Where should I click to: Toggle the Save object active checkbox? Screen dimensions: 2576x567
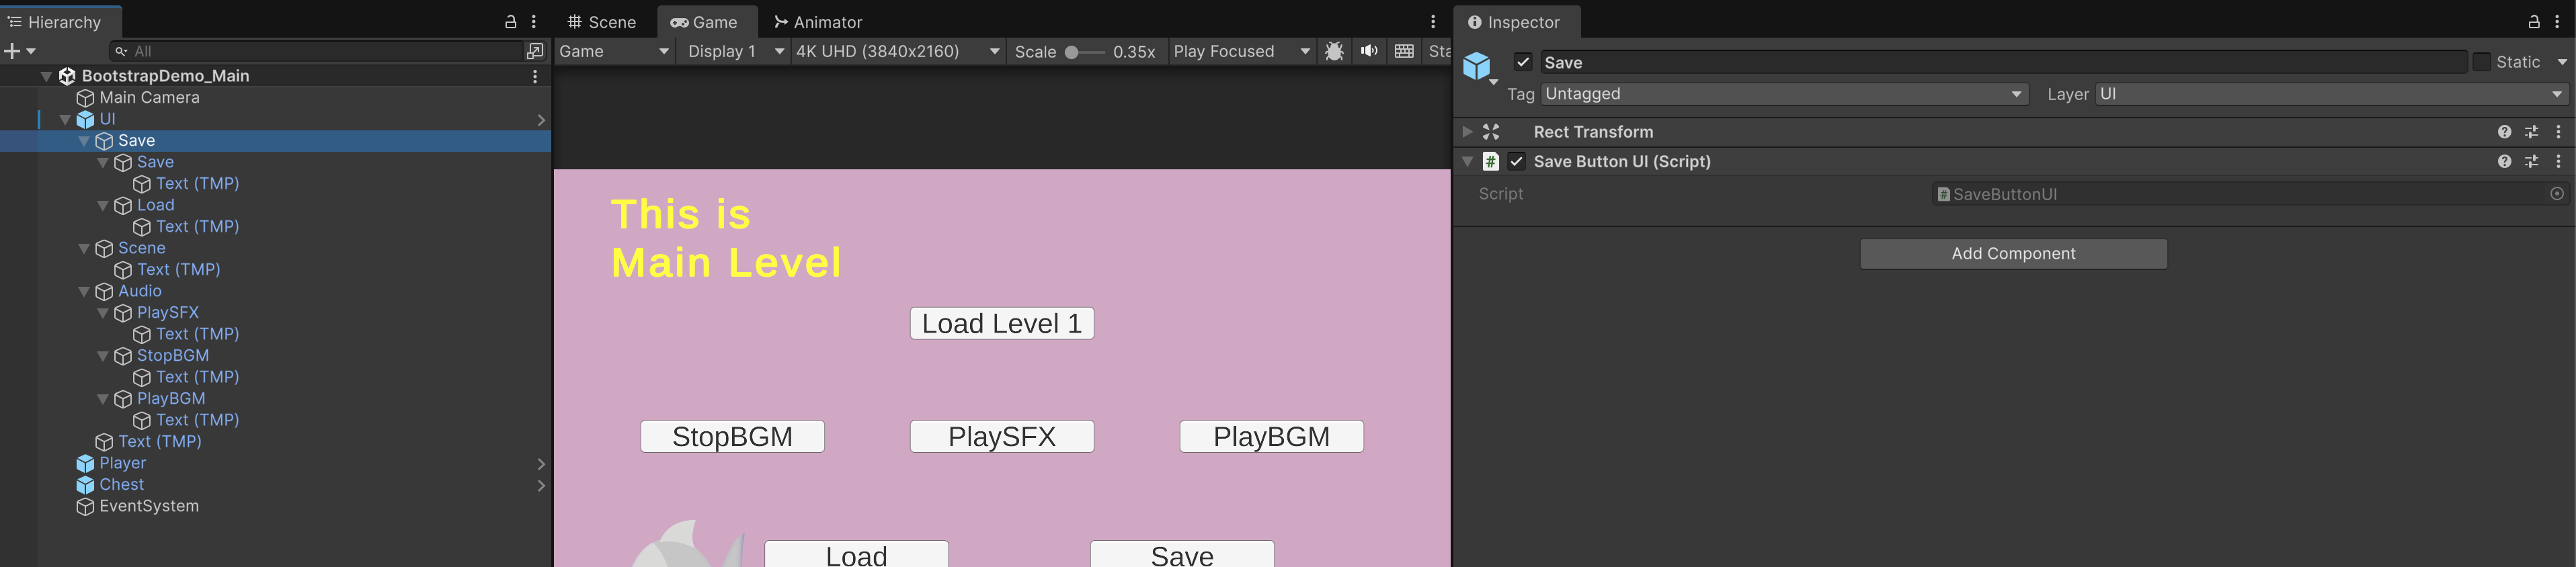tap(1522, 62)
